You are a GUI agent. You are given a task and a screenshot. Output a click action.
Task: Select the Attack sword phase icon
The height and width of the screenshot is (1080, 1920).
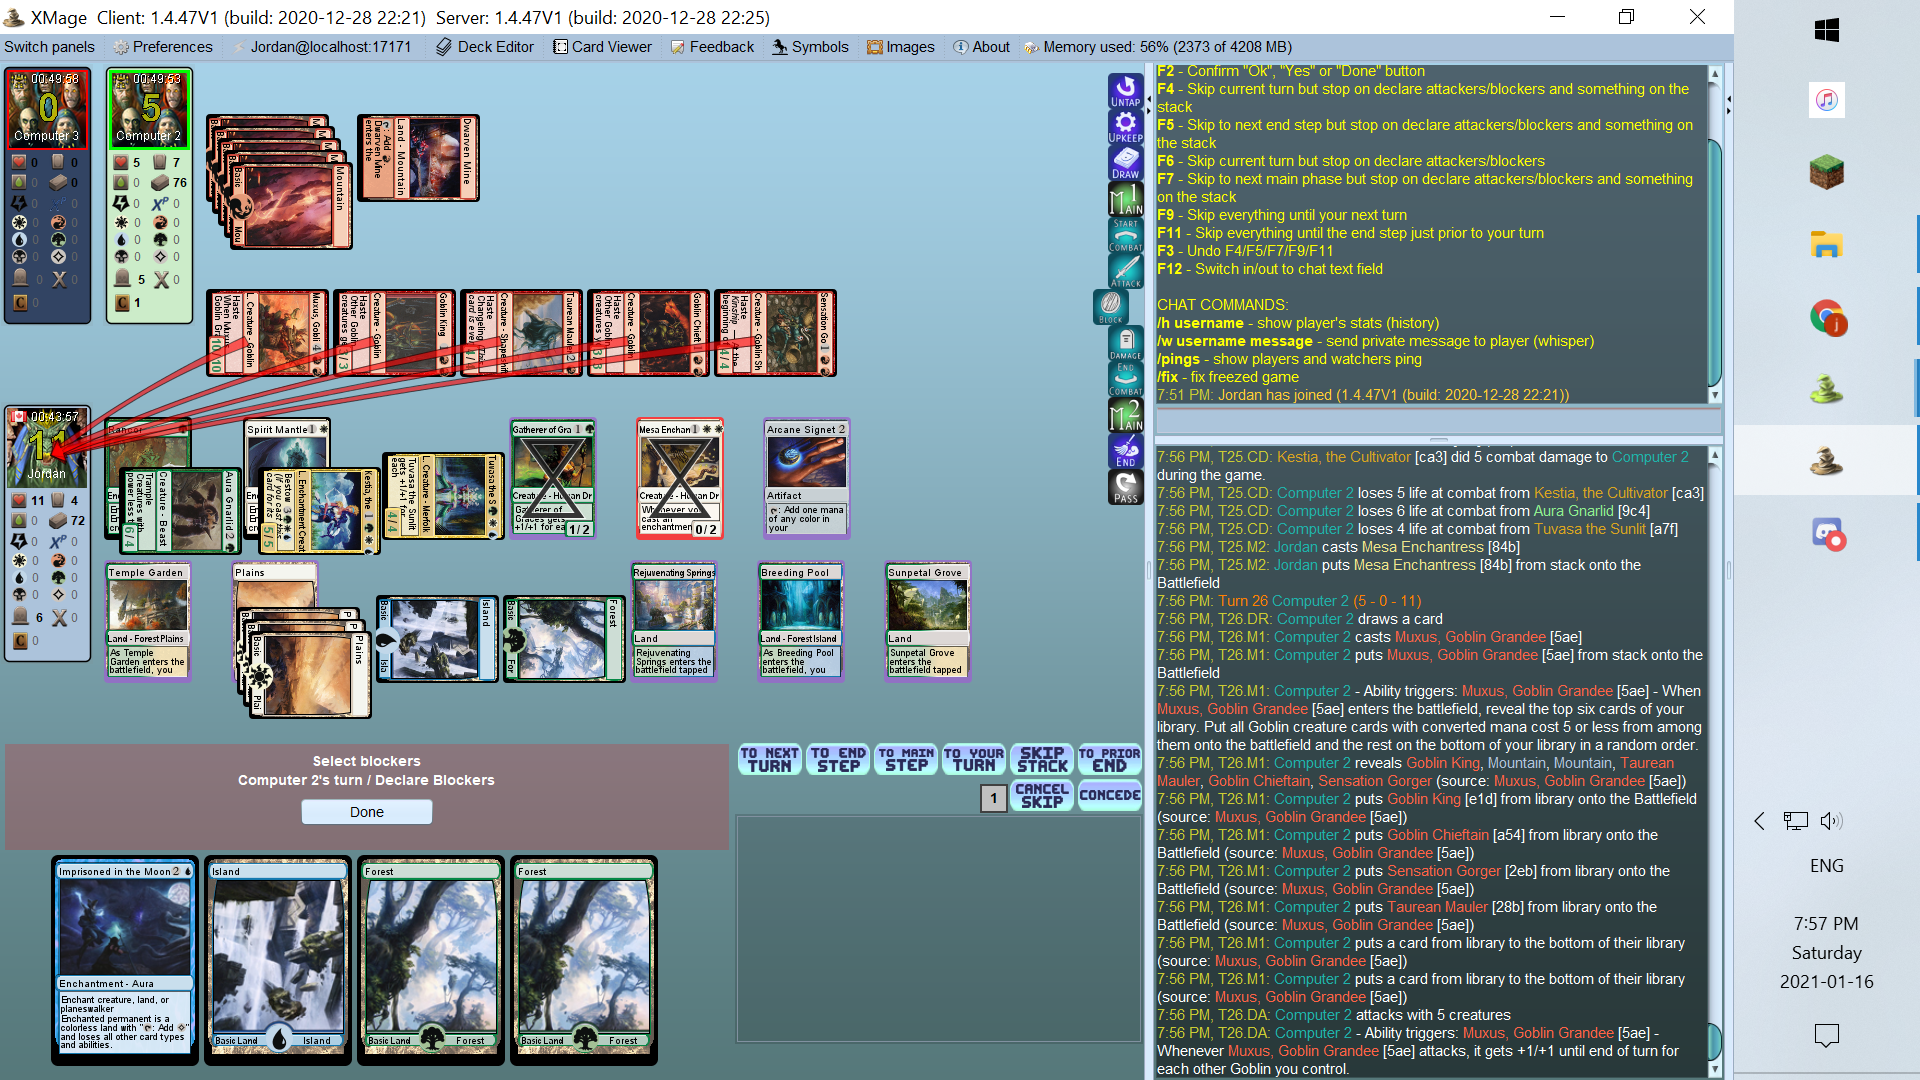1125,271
